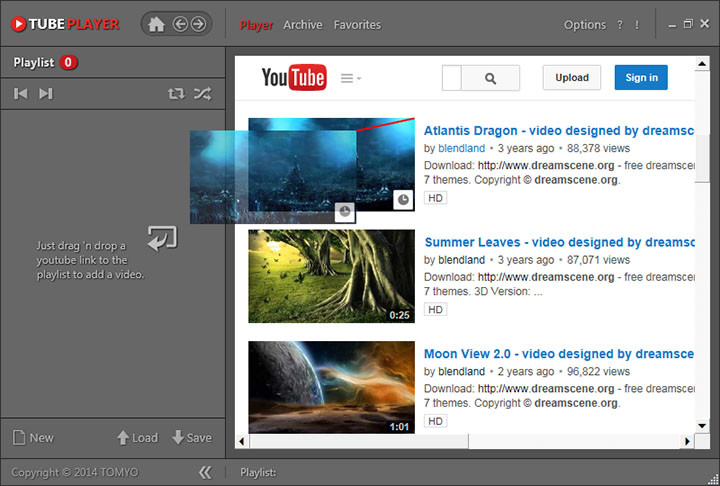Click the horizontal scroll right arrow
Screen dimensions: 720x486
(687, 441)
